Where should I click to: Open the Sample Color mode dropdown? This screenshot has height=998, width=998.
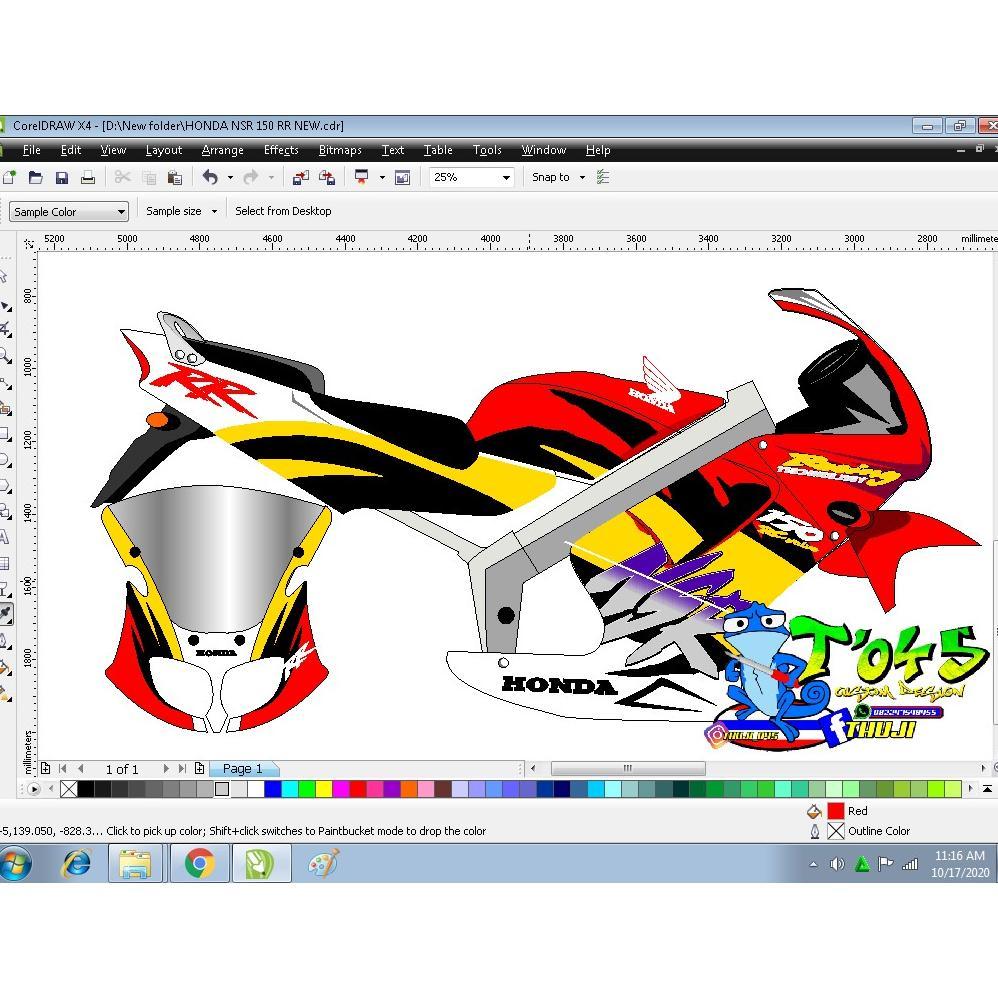pyautogui.click(x=121, y=212)
